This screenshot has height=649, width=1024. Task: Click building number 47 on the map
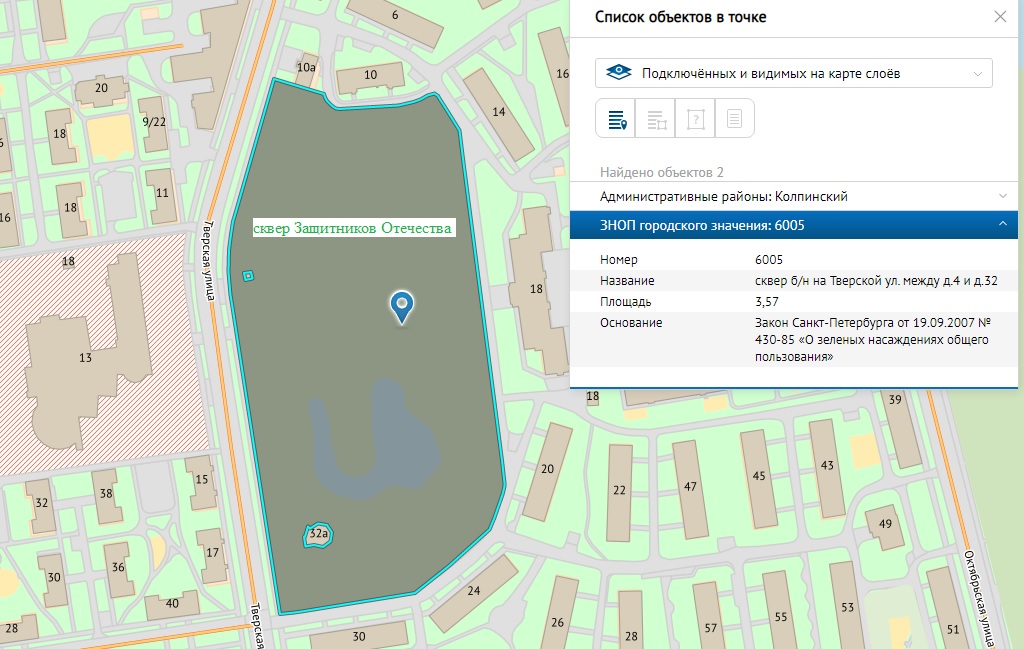pos(690,486)
